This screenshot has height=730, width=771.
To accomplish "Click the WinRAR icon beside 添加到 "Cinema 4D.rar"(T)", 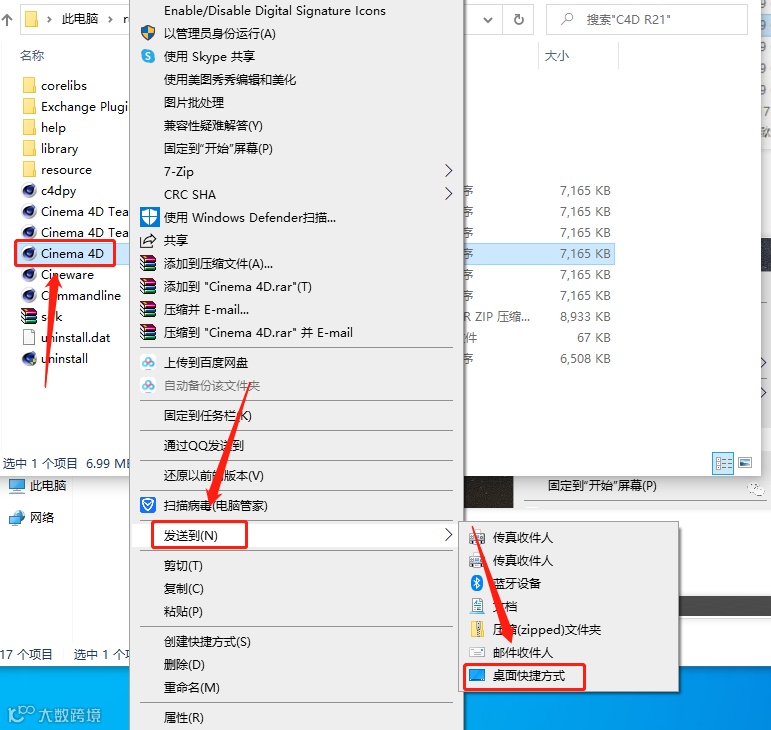I will coord(148,286).
